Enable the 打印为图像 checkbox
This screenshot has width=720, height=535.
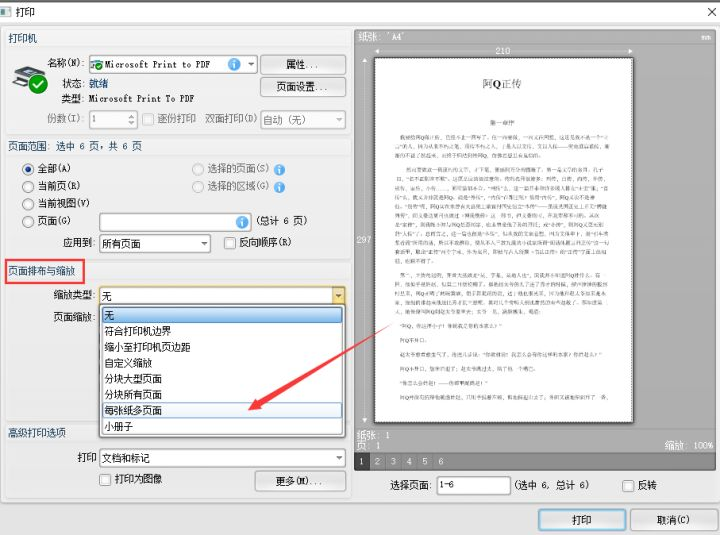tap(105, 480)
